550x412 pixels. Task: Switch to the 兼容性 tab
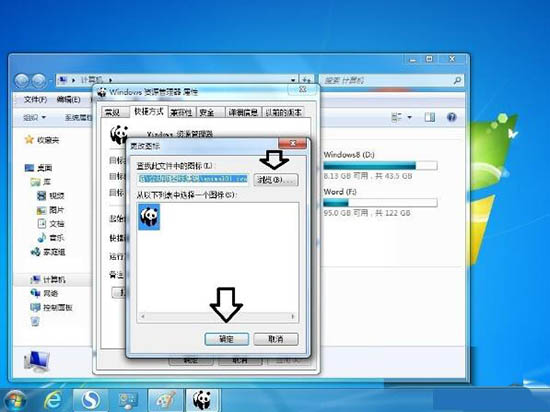[181, 113]
